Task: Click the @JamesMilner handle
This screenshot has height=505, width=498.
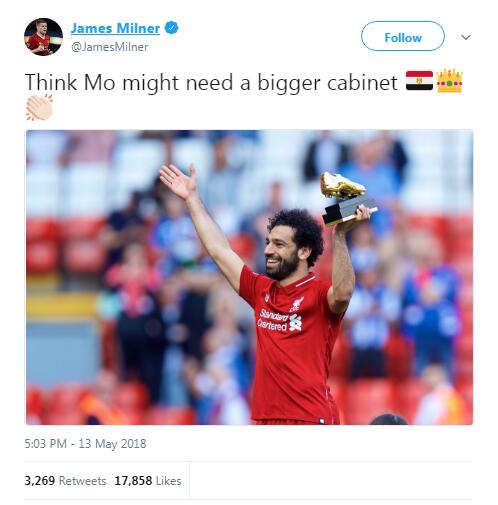Action: 110,47
